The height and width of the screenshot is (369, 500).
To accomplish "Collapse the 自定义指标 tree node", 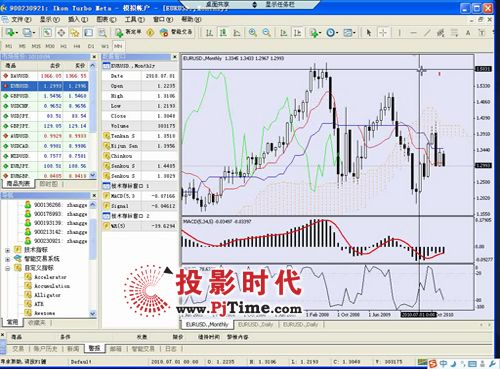I will click(8, 268).
